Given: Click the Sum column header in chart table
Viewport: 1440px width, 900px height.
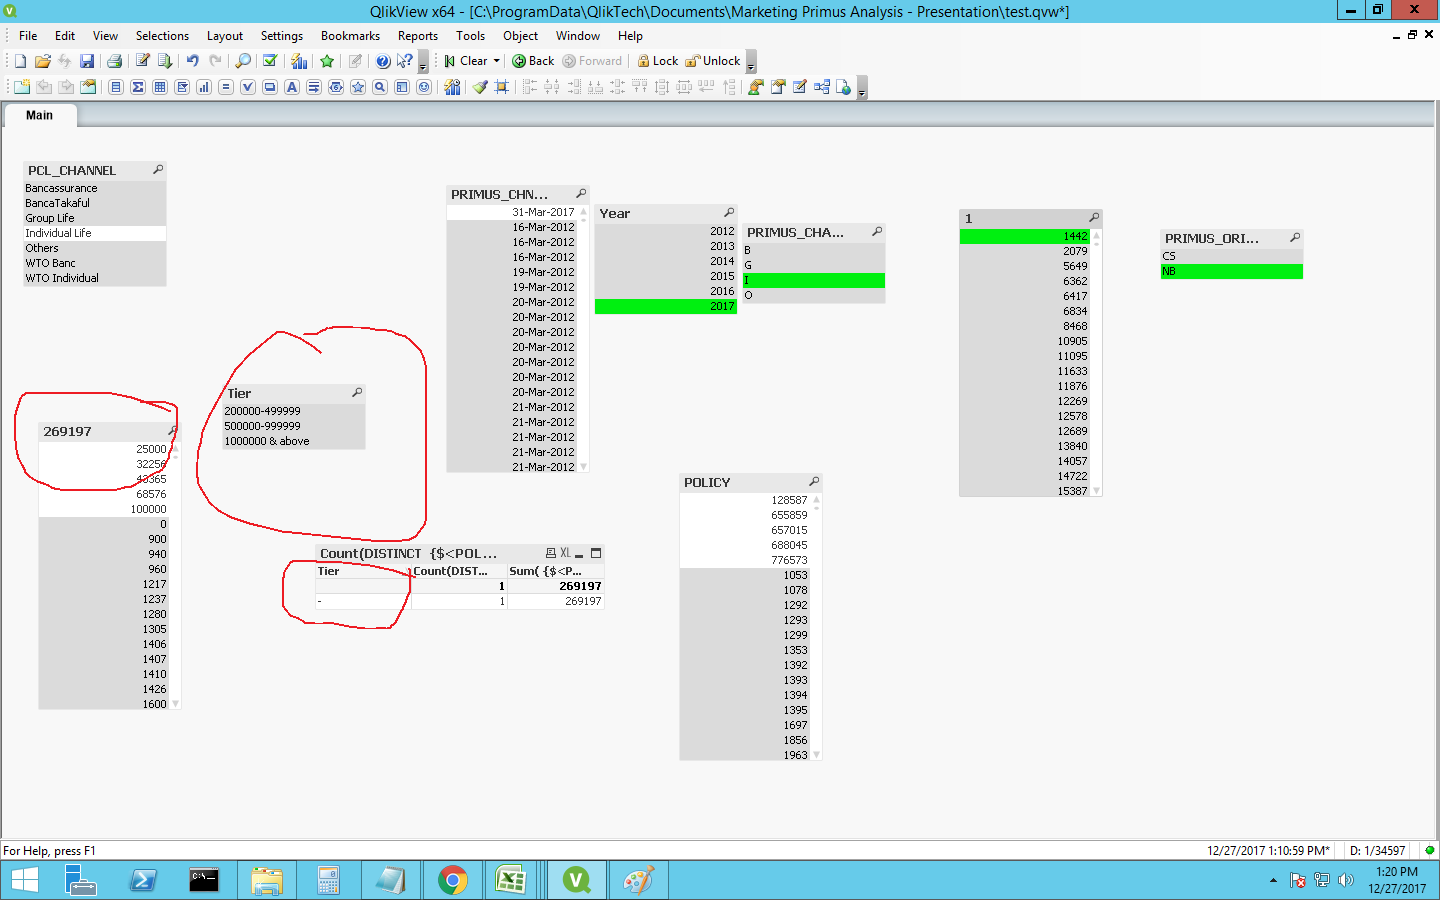Looking at the screenshot, I should click(555, 571).
